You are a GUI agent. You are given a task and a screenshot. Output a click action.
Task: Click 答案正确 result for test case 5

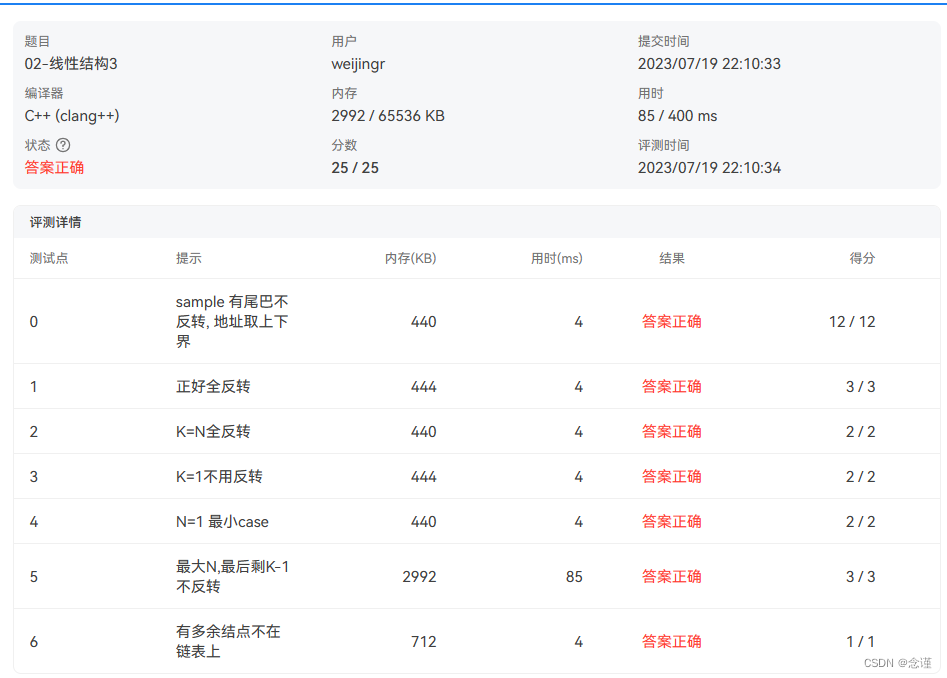point(671,576)
